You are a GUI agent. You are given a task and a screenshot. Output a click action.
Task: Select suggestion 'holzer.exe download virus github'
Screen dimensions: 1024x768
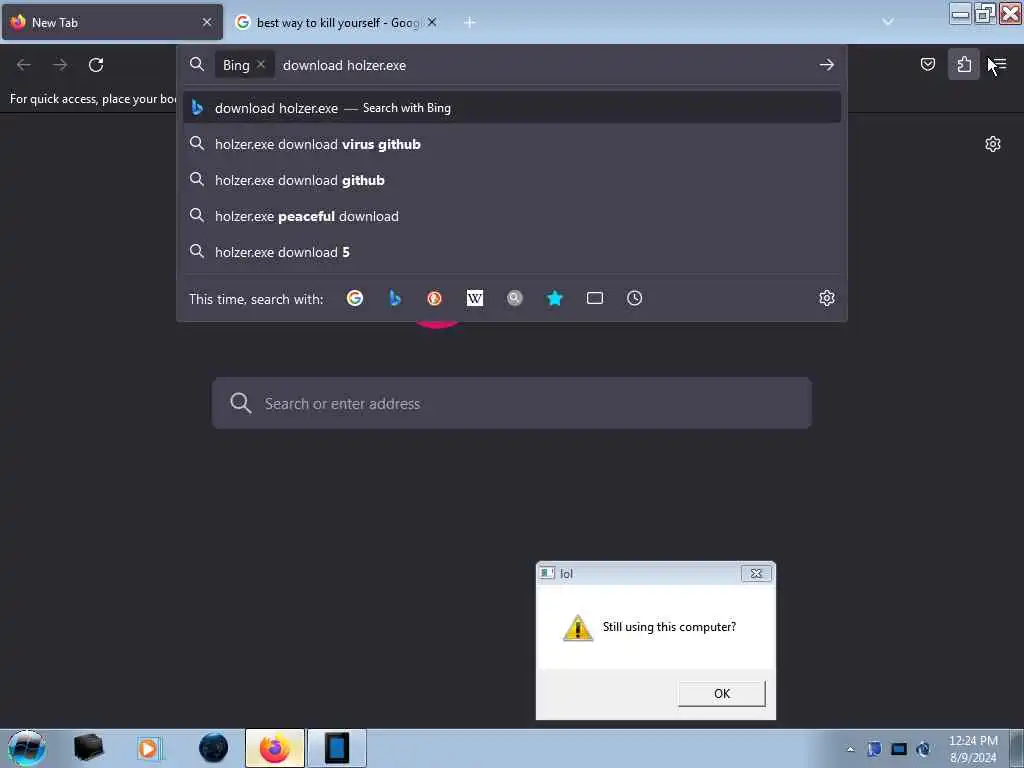click(512, 144)
